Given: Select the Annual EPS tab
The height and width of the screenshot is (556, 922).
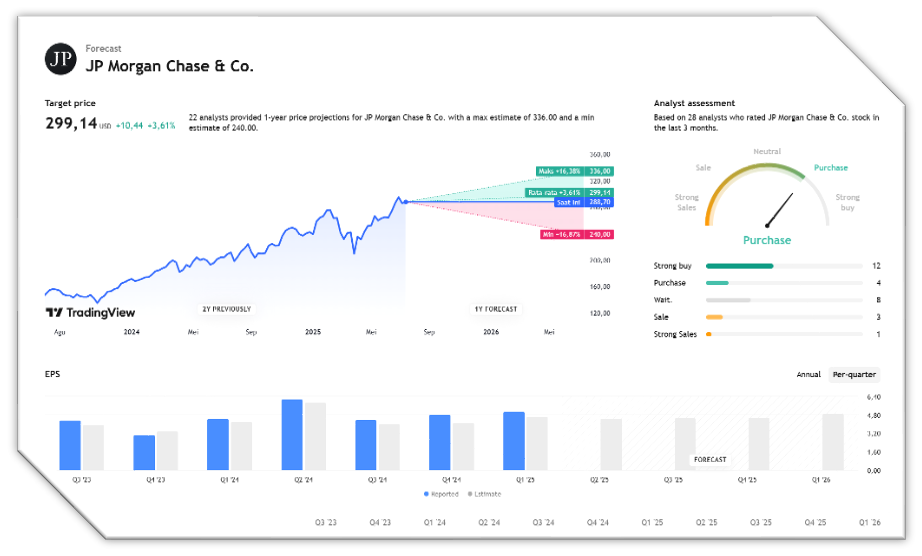Looking at the screenshot, I should (809, 374).
